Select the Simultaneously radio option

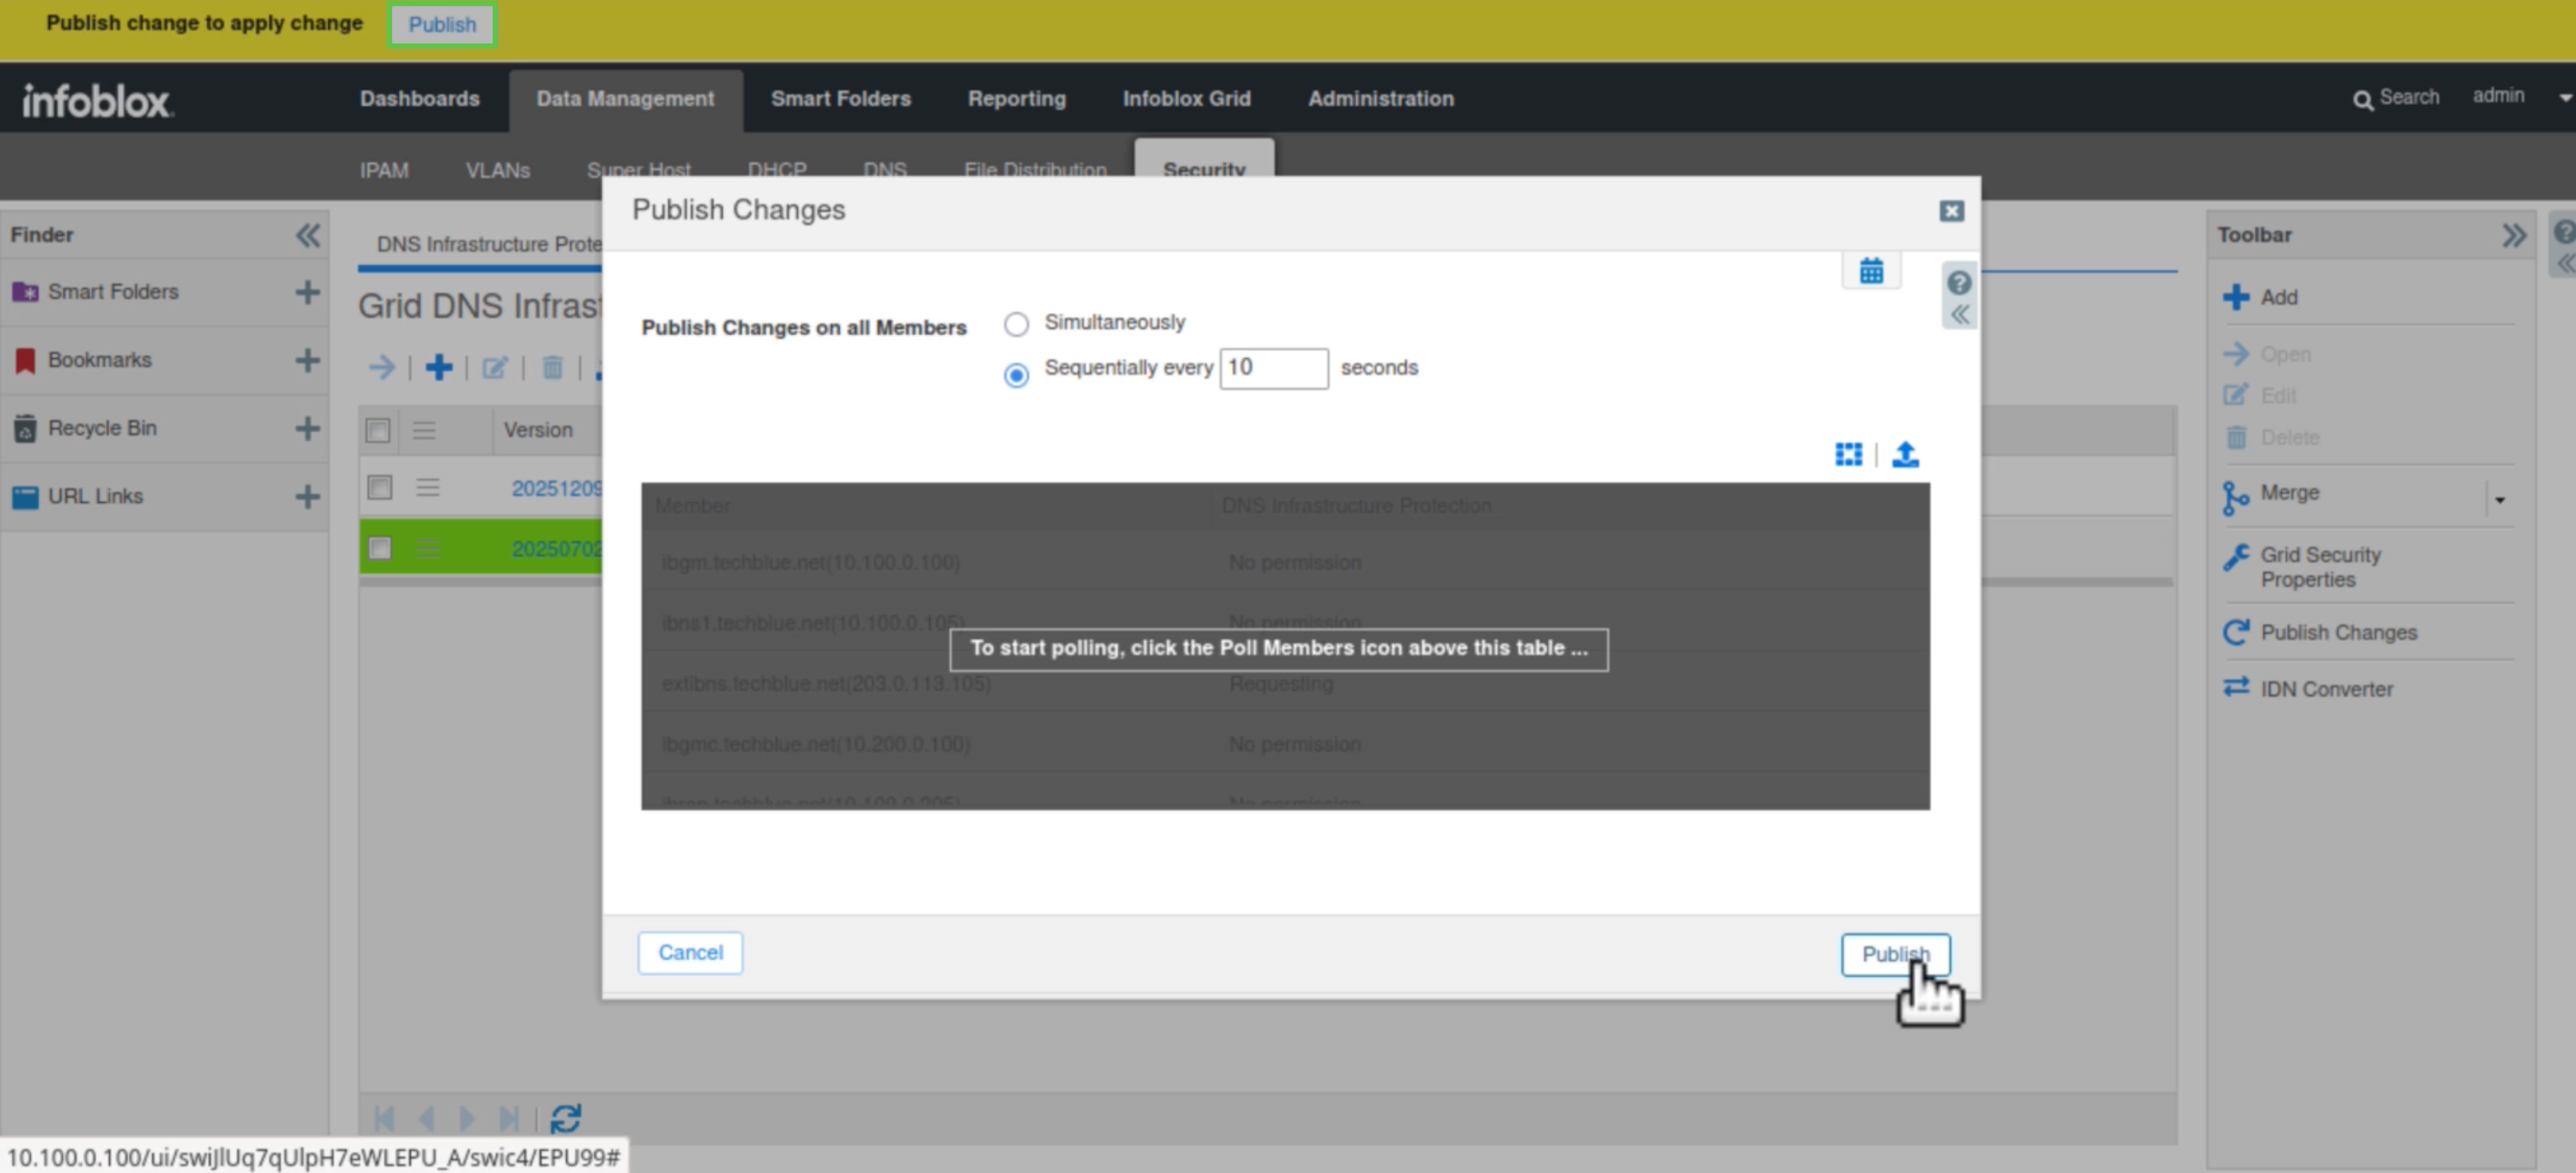[1016, 324]
